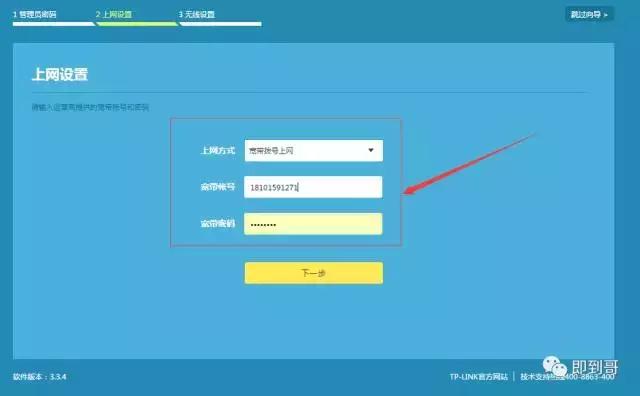Open the step 3 无线设置 tab
Screen dimensions: 640x396
pyautogui.click(x=197, y=15)
